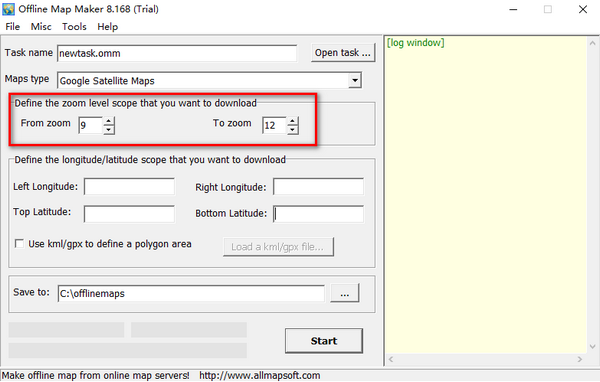Enable 'Use kml/gpx to define a polygon area'
The image size is (600, 382).
tap(19, 243)
